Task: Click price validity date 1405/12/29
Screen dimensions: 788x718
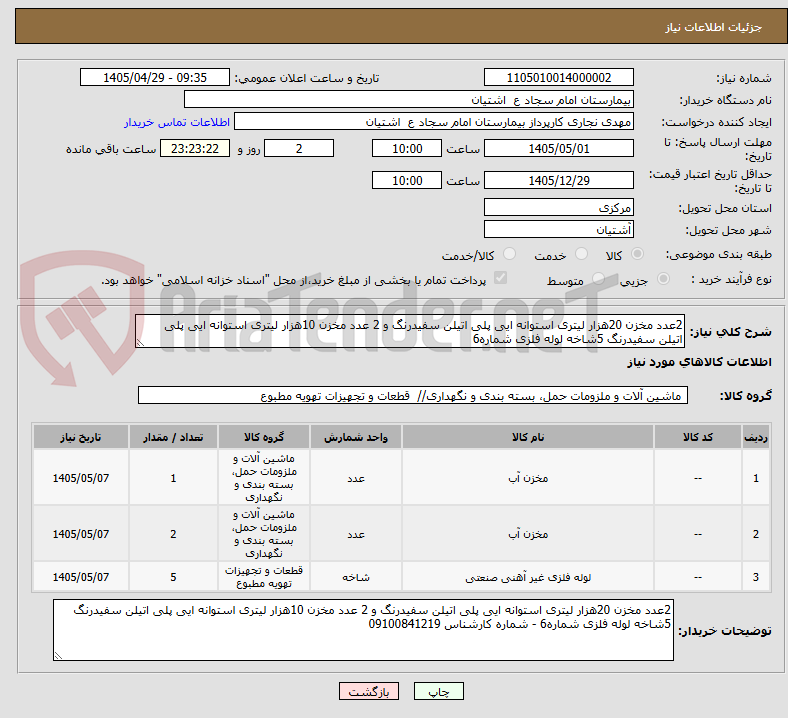Action: pos(559,180)
